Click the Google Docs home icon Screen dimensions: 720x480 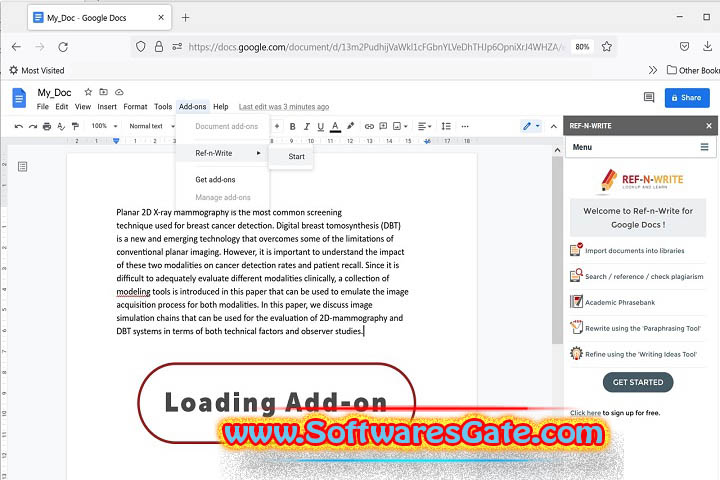(x=19, y=98)
